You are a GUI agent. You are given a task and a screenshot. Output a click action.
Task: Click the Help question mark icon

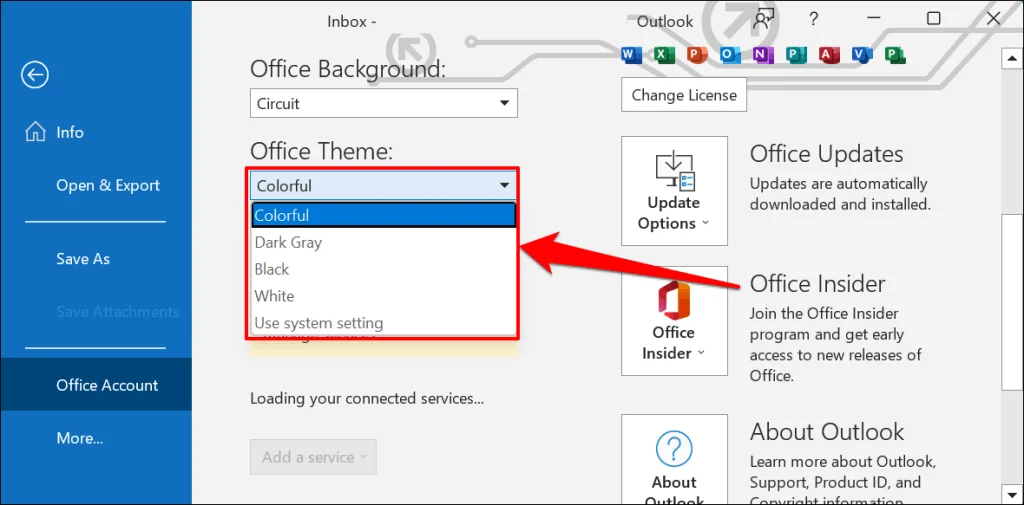tap(814, 19)
